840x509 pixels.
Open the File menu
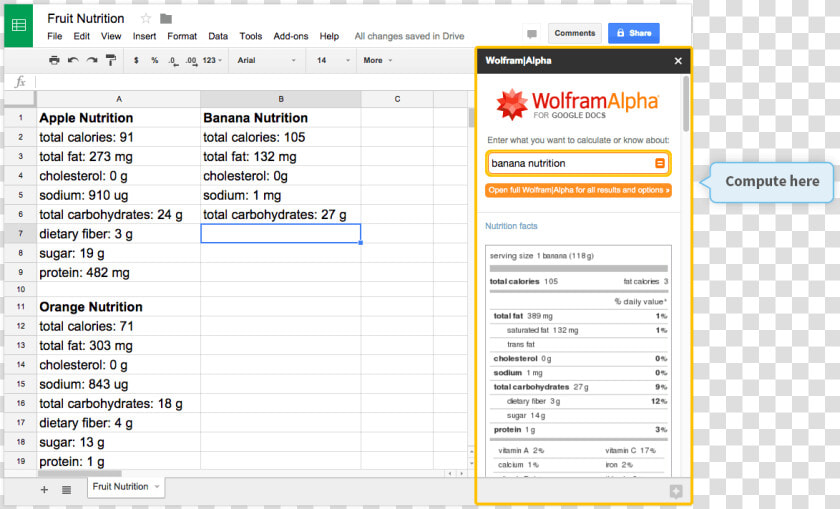(x=55, y=36)
